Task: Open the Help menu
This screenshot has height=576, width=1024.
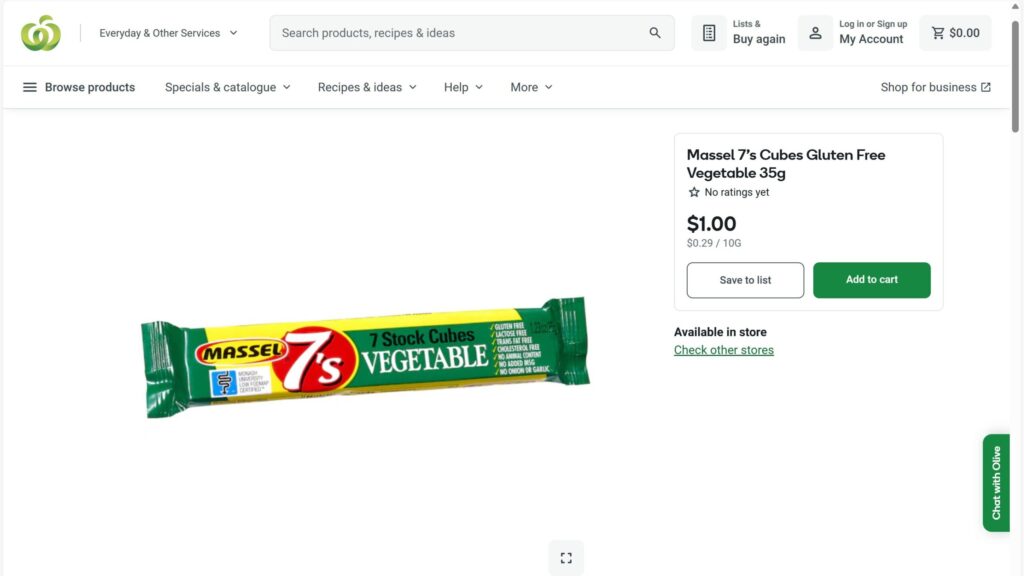Action: click(463, 87)
